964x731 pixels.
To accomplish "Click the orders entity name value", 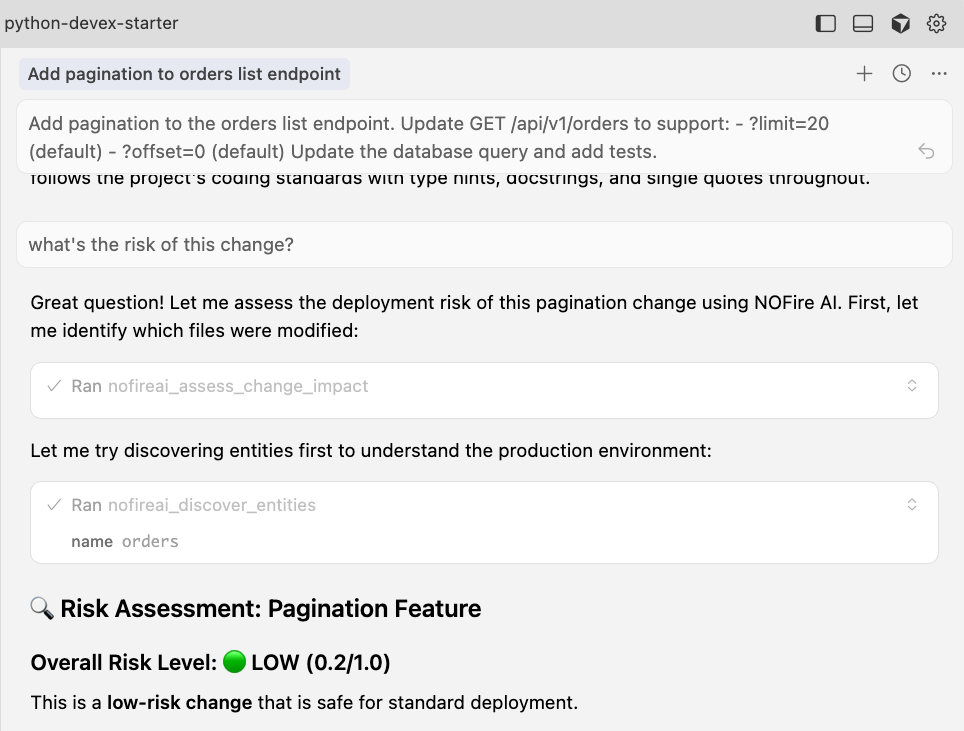I will click(x=149, y=541).
